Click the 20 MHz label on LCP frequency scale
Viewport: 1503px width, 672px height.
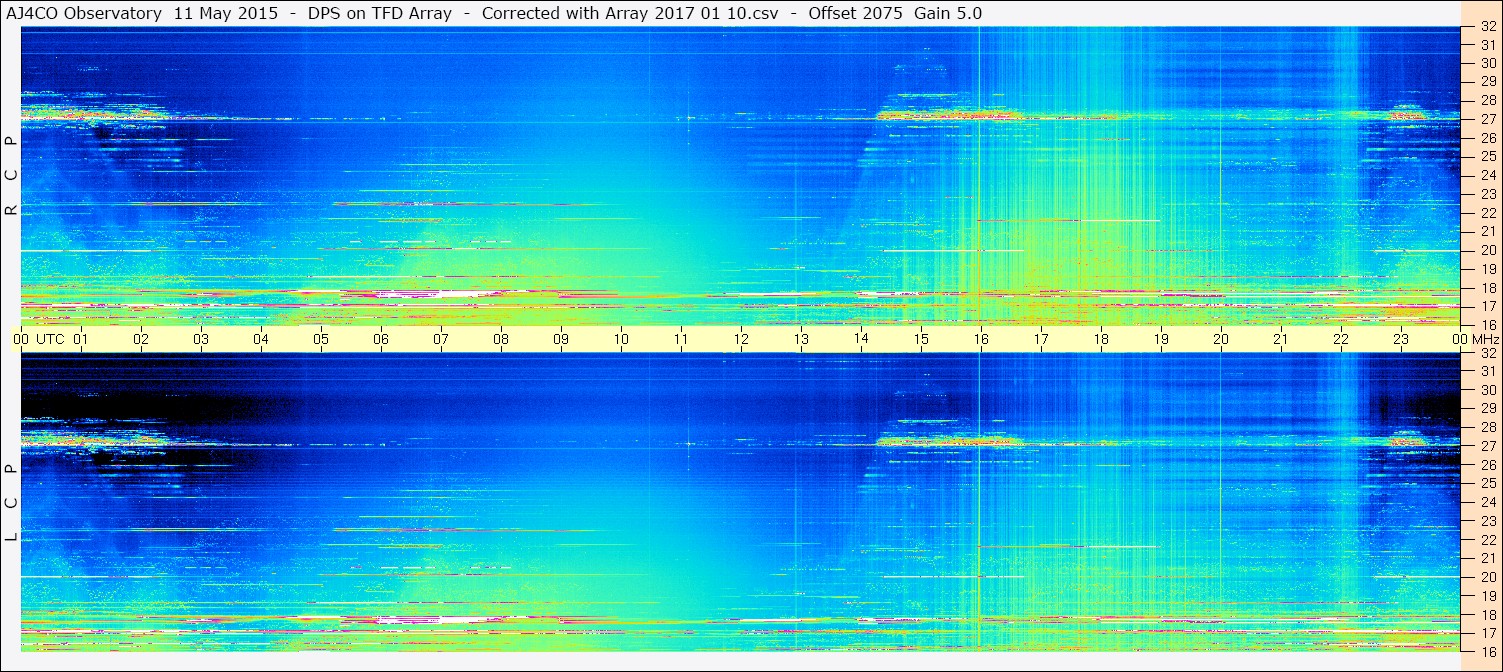point(1488,576)
